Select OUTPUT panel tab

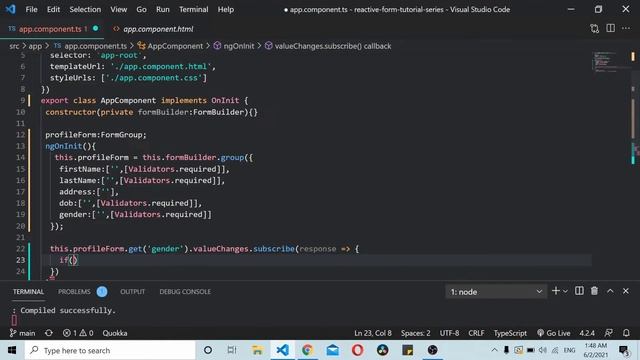click(133, 291)
